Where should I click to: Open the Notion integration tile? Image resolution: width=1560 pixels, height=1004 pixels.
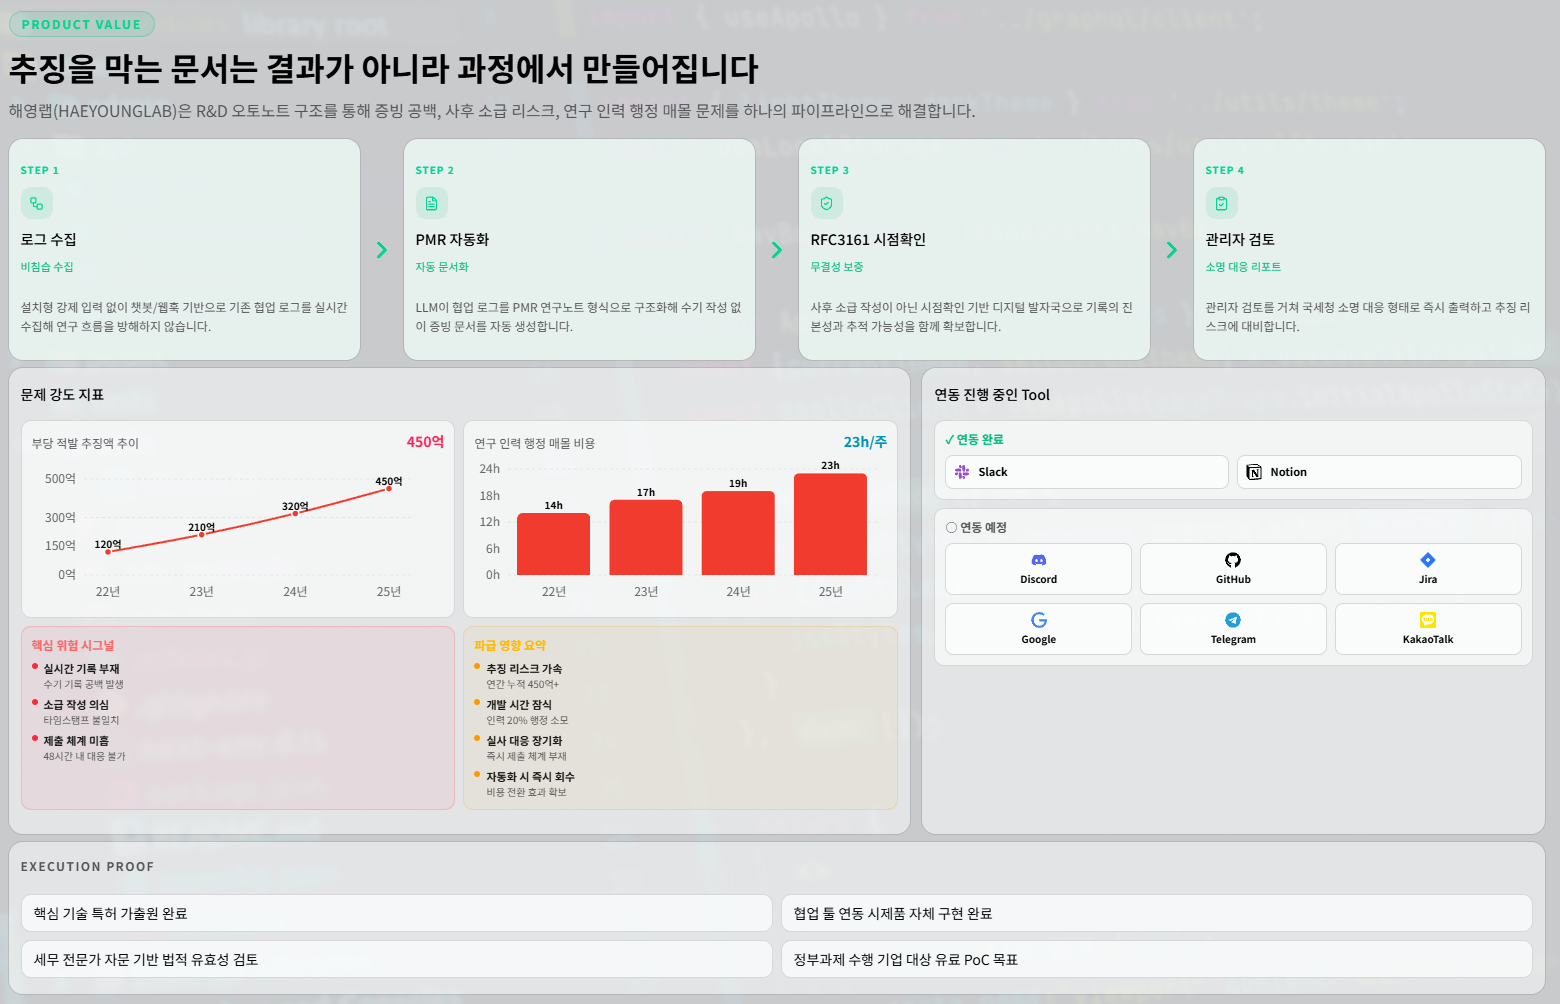click(1379, 472)
